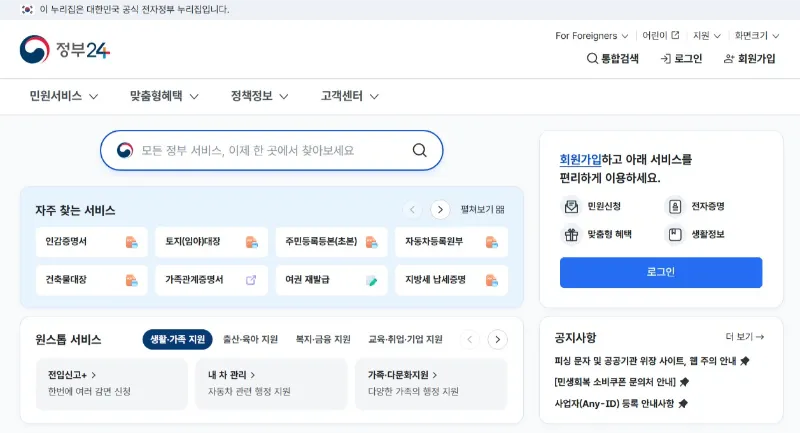Image resolution: width=800 pixels, height=433 pixels.
Task: Open the 내 차 관리 card
Action: 271,384
